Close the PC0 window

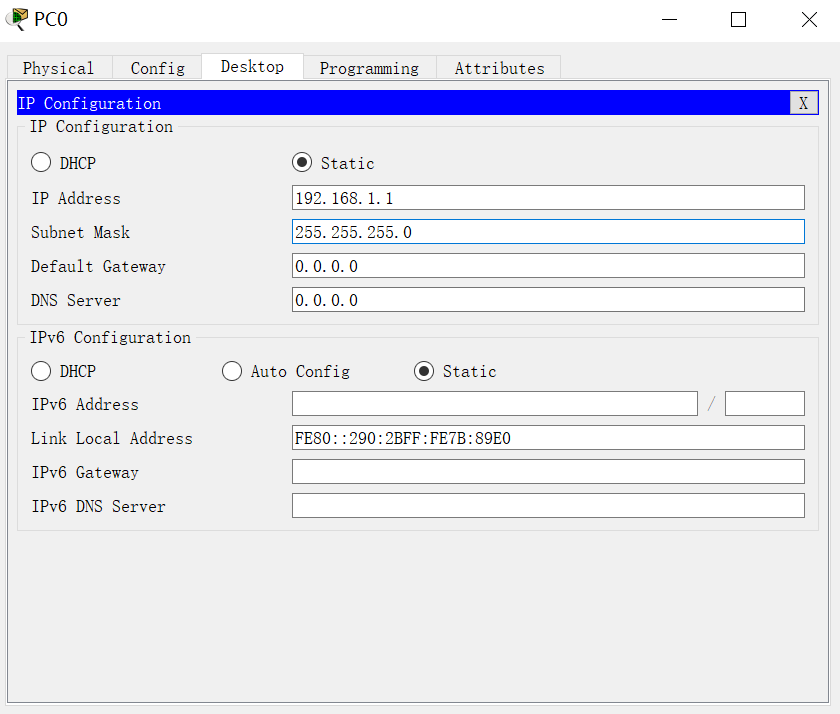tap(809, 20)
